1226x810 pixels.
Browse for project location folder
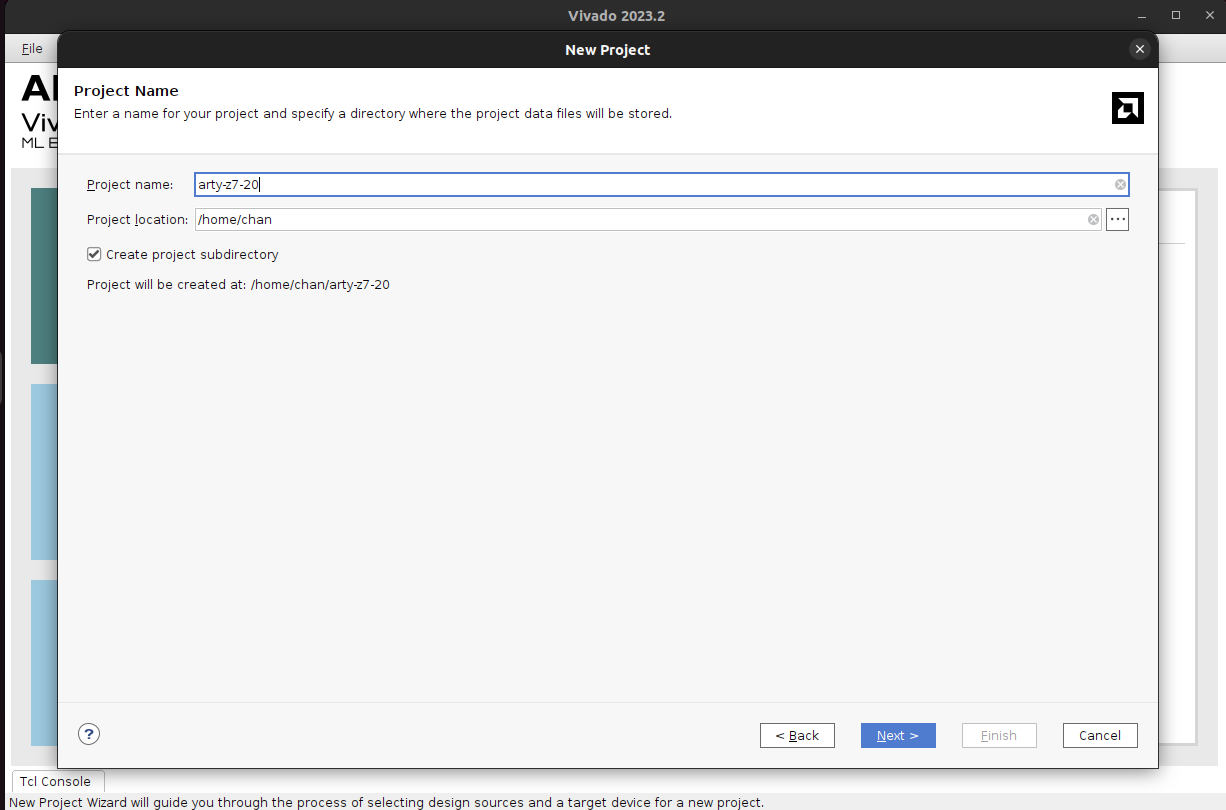pos(1117,220)
